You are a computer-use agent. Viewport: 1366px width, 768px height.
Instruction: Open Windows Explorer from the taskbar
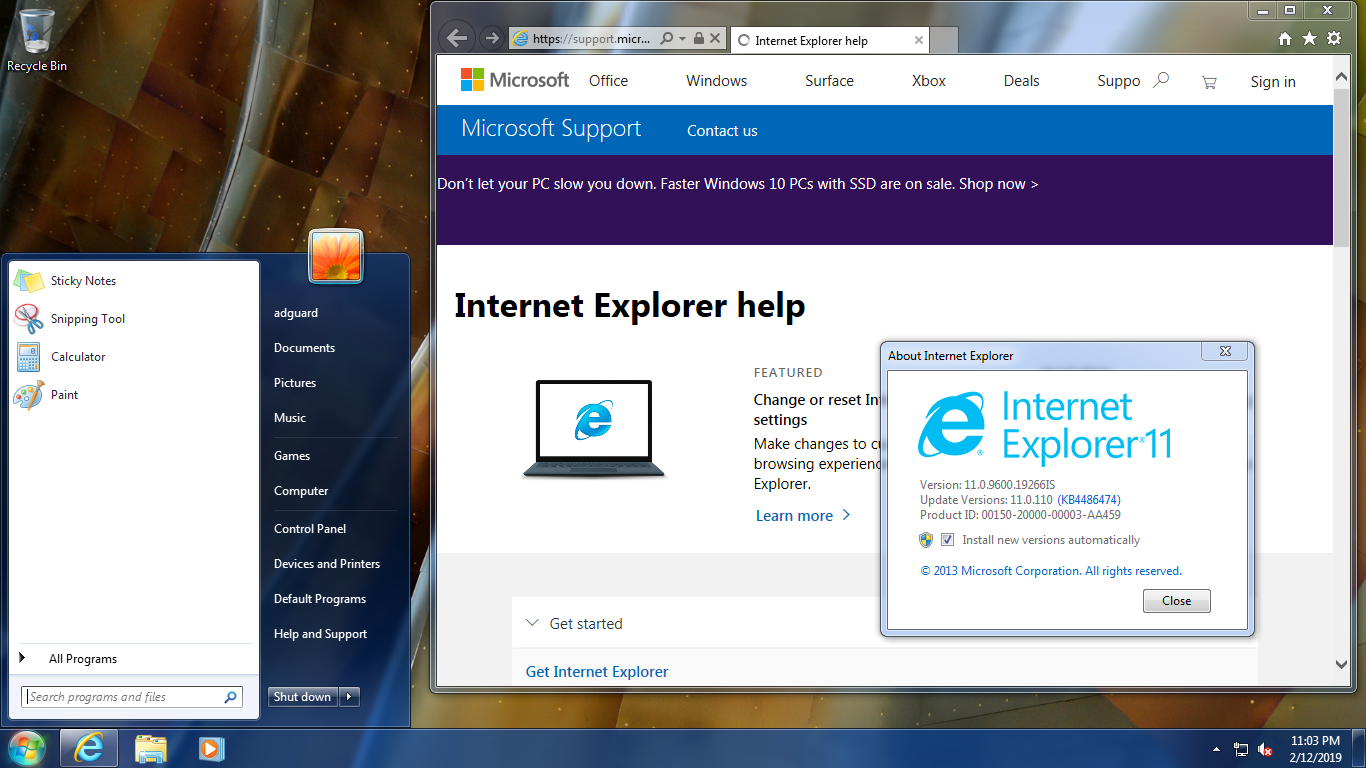coord(151,748)
